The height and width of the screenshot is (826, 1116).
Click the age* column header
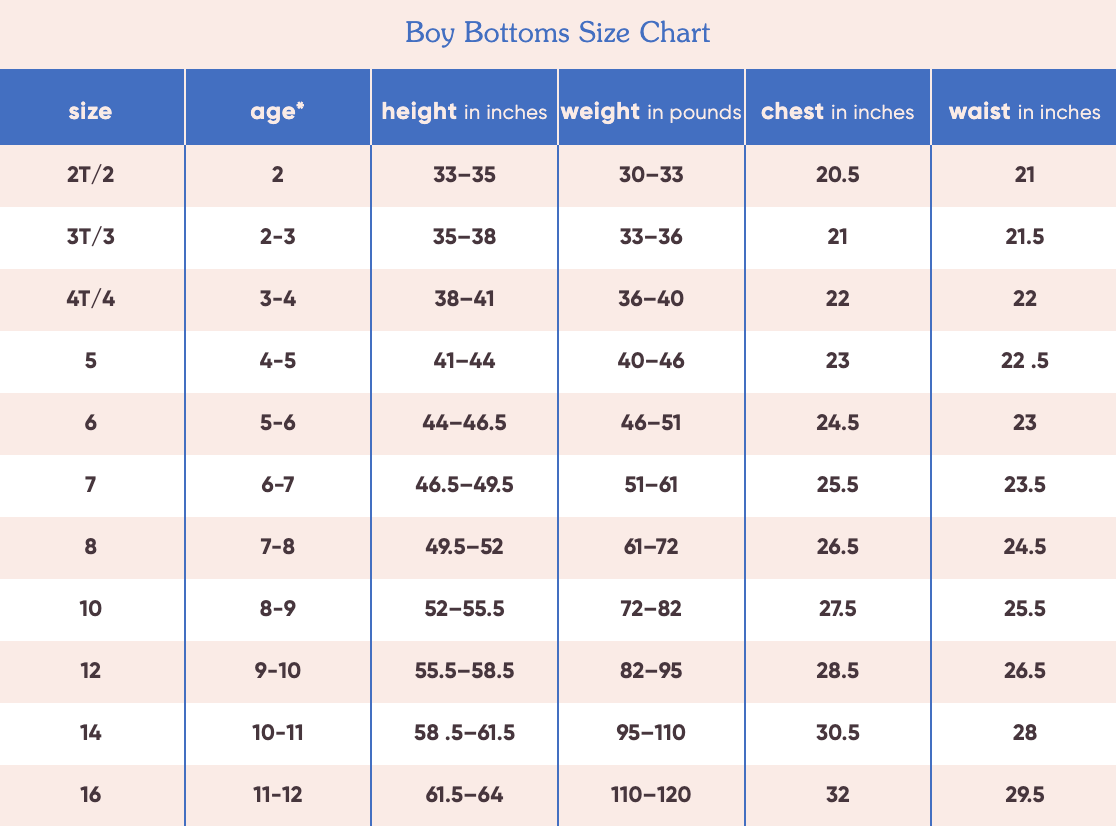coord(278,111)
